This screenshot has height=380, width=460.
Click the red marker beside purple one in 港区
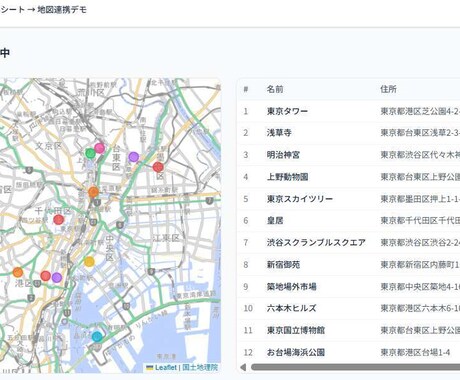[x=46, y=276]
